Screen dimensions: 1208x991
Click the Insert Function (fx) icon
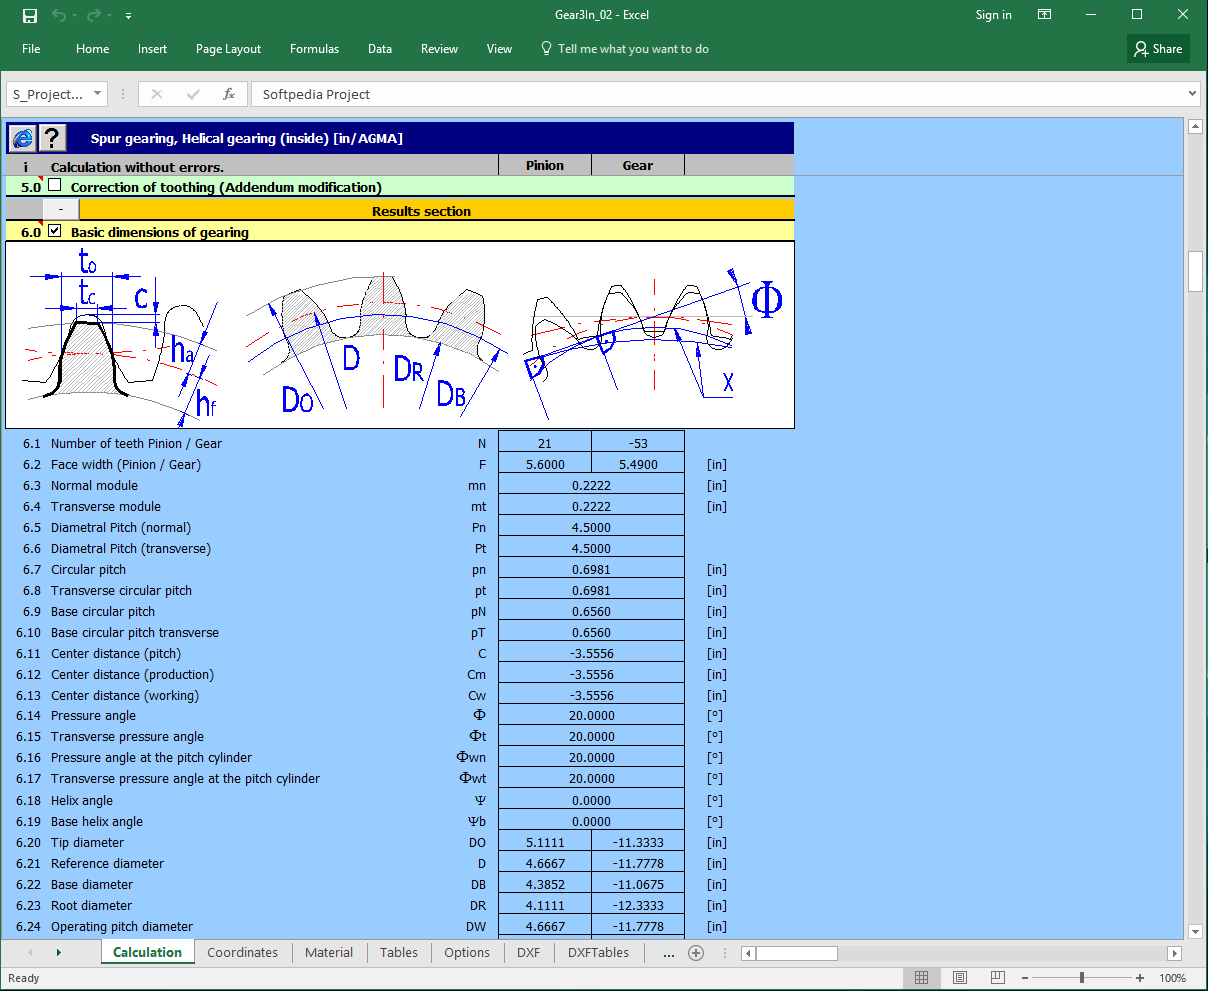(226, 93)
